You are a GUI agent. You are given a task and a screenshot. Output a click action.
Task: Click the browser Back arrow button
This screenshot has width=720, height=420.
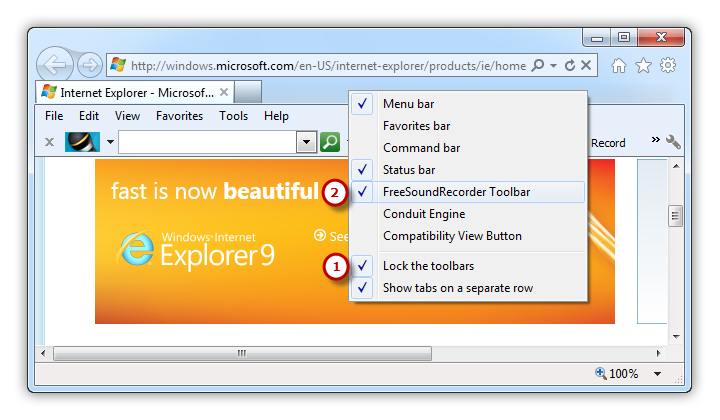tap(55, 65)
